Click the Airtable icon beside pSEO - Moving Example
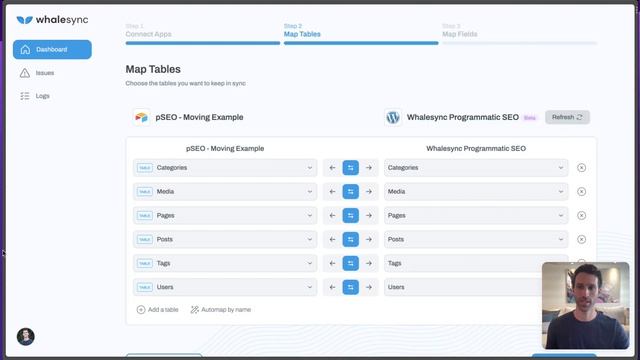640x360 pixels. pyautogui.click(x=142, y=118)
